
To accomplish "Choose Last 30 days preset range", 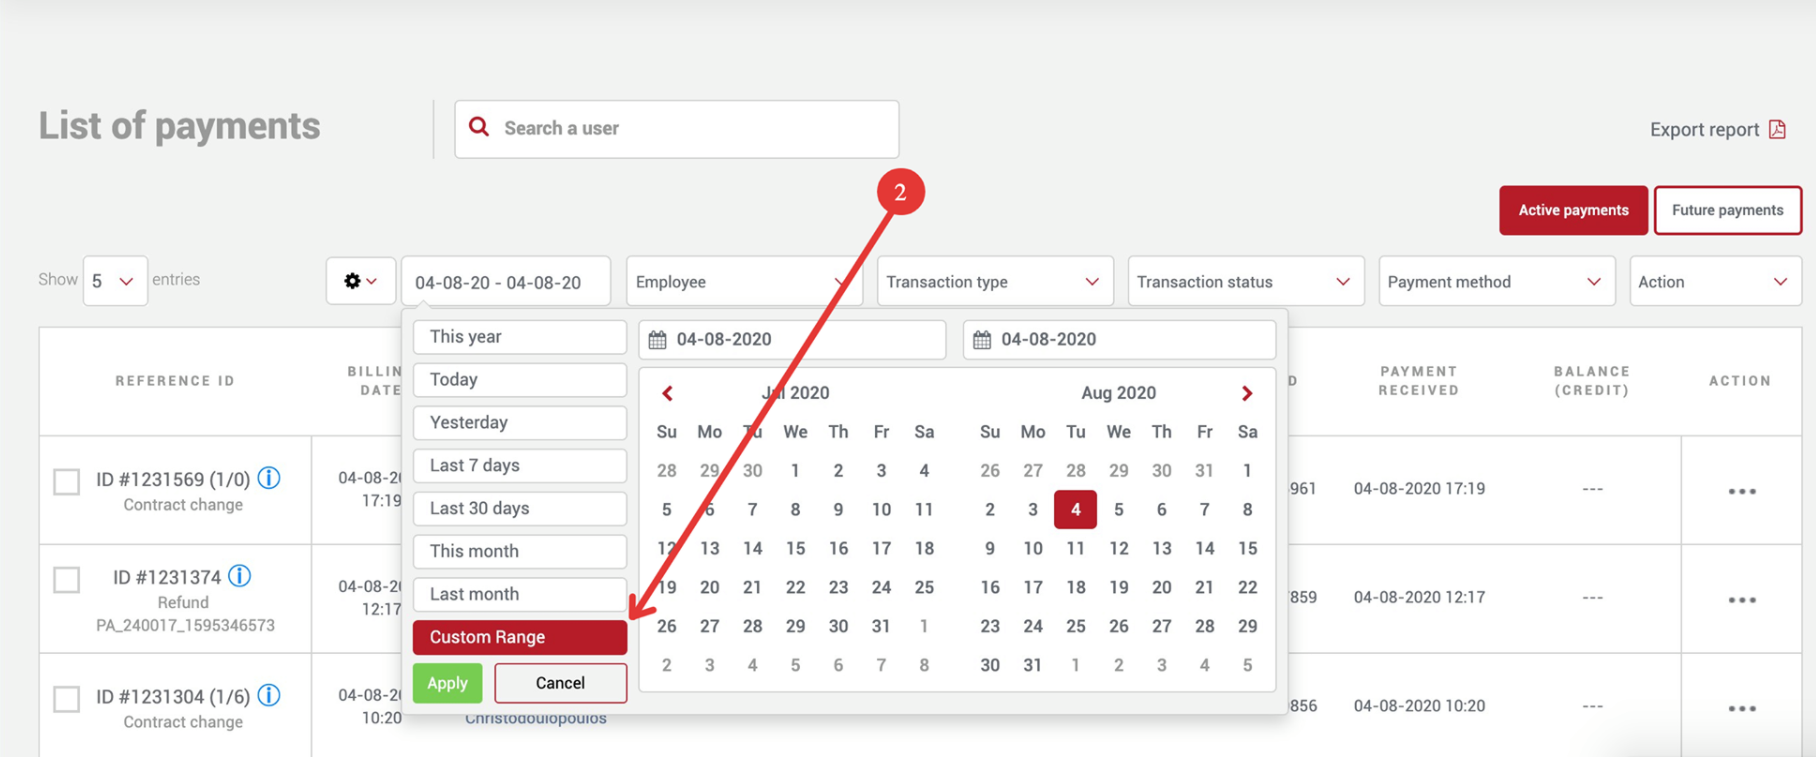I will pos(519,508).
